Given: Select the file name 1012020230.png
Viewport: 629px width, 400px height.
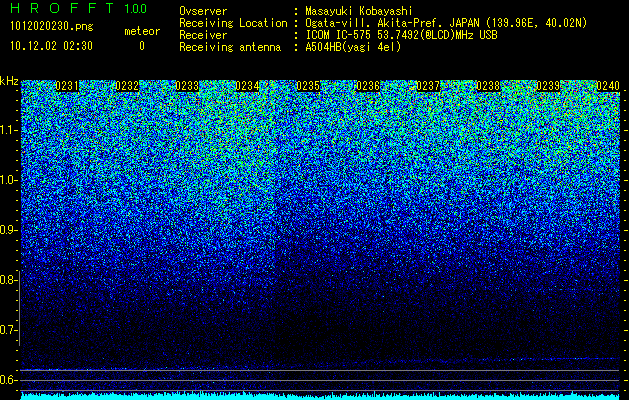Looking at the screenshot, I should coord(52,27).
